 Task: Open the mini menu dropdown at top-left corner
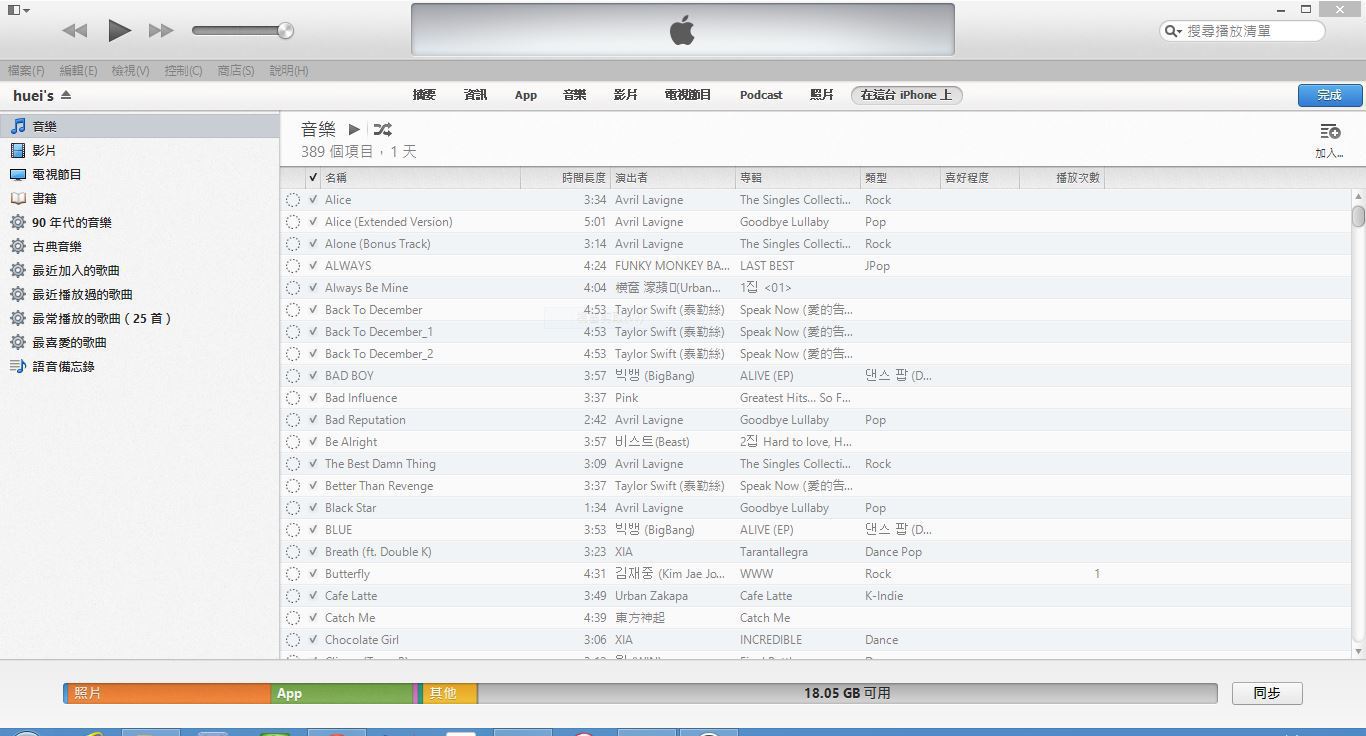[18, 10]
